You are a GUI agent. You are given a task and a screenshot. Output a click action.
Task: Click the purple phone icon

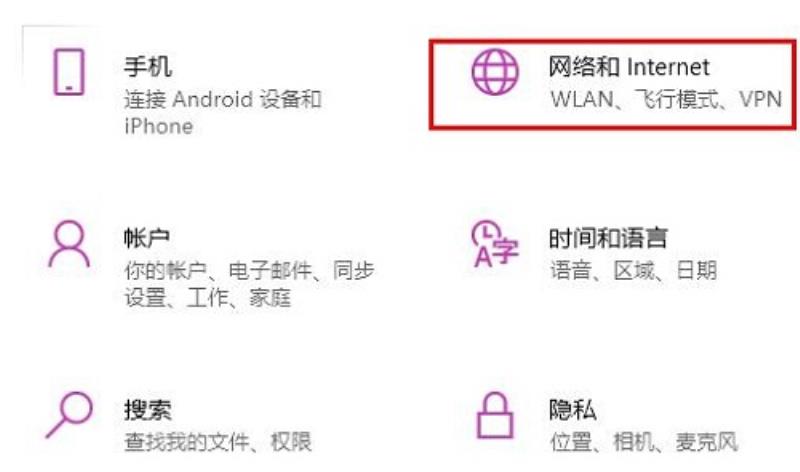point(69,72)
